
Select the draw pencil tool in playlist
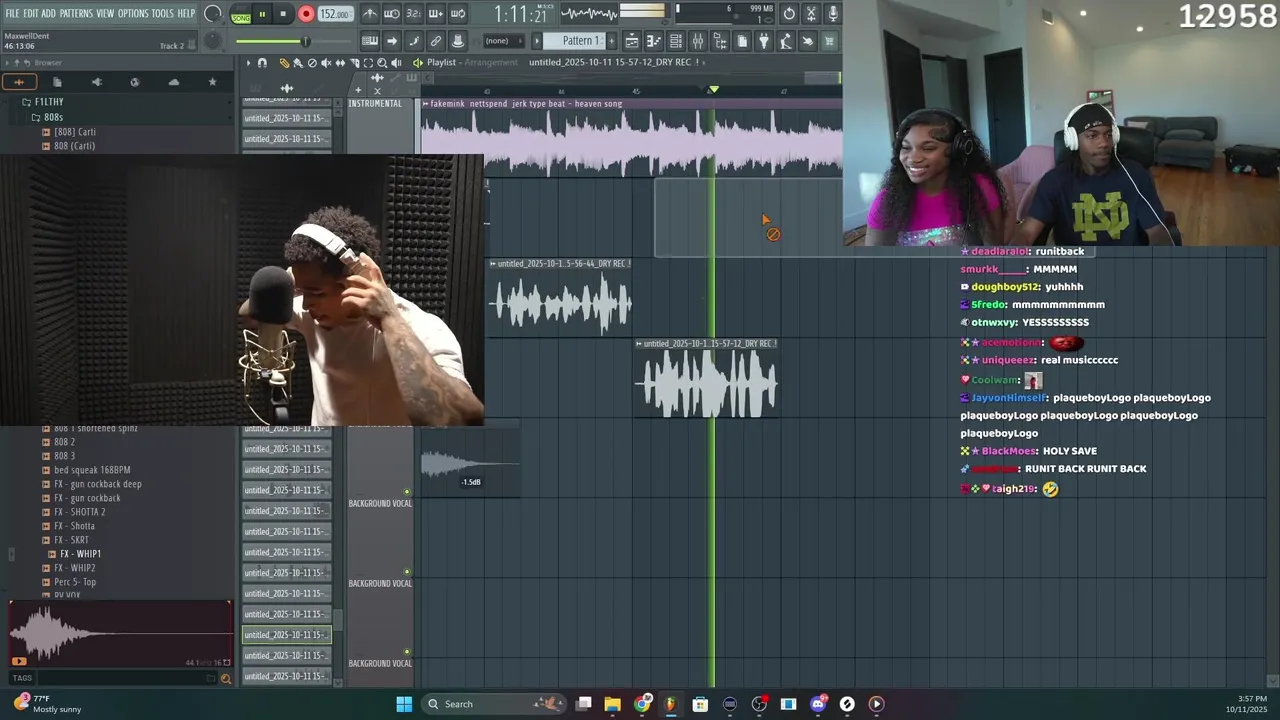click(284, 63)
